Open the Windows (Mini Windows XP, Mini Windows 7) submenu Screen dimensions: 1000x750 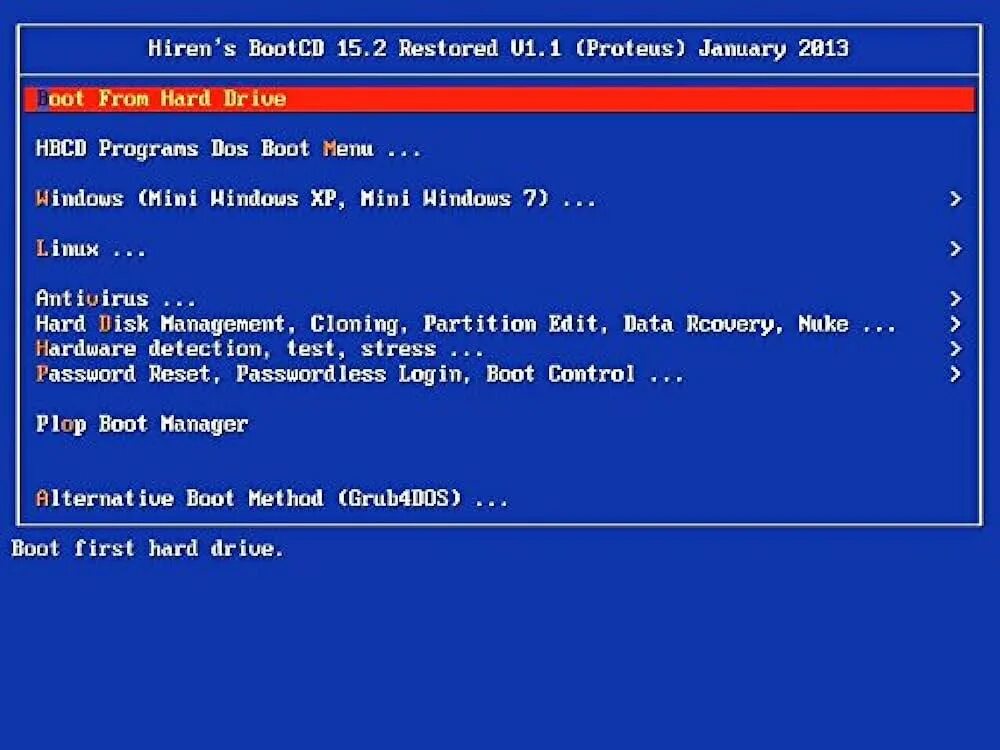[x=499, y=198]
